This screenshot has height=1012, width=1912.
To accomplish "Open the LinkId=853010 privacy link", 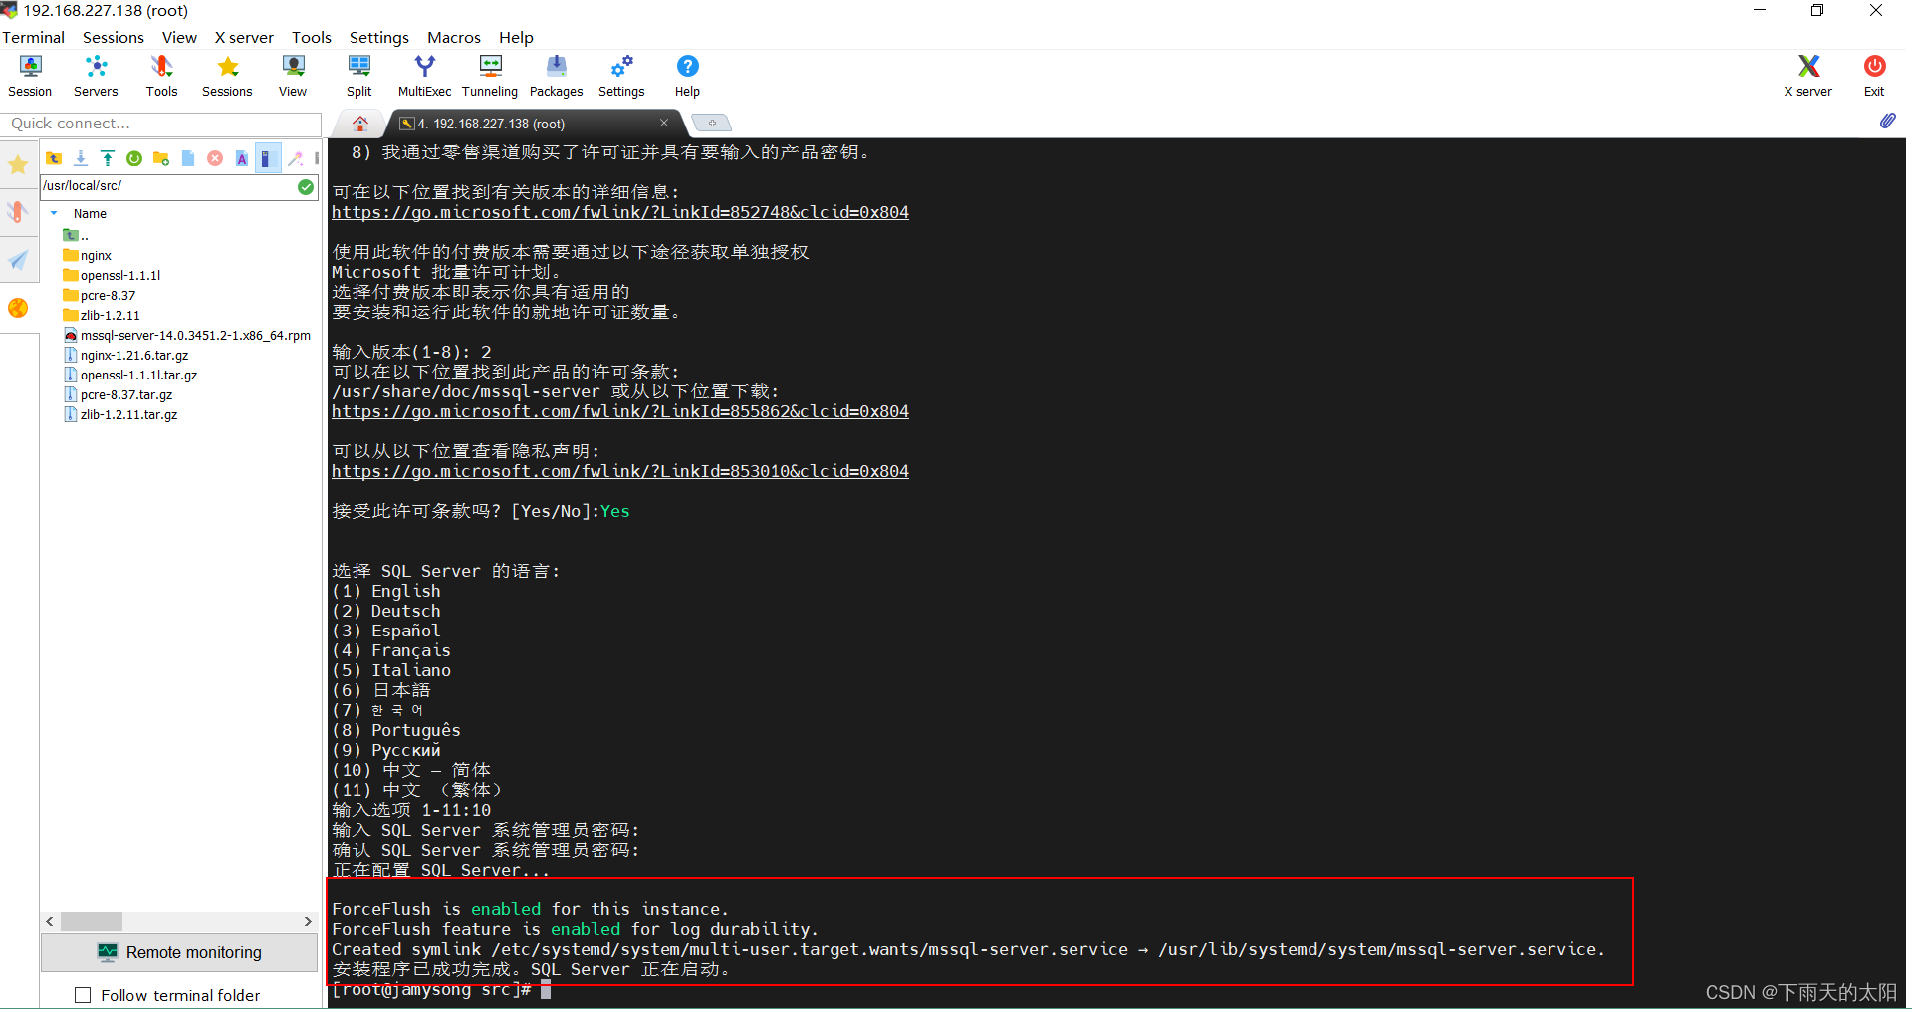I will point(620,471).
